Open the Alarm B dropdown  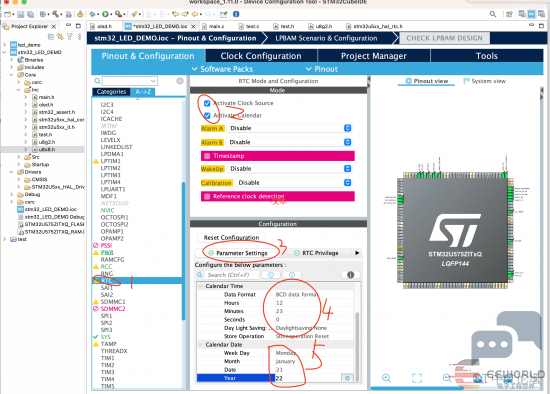[289, 142]
